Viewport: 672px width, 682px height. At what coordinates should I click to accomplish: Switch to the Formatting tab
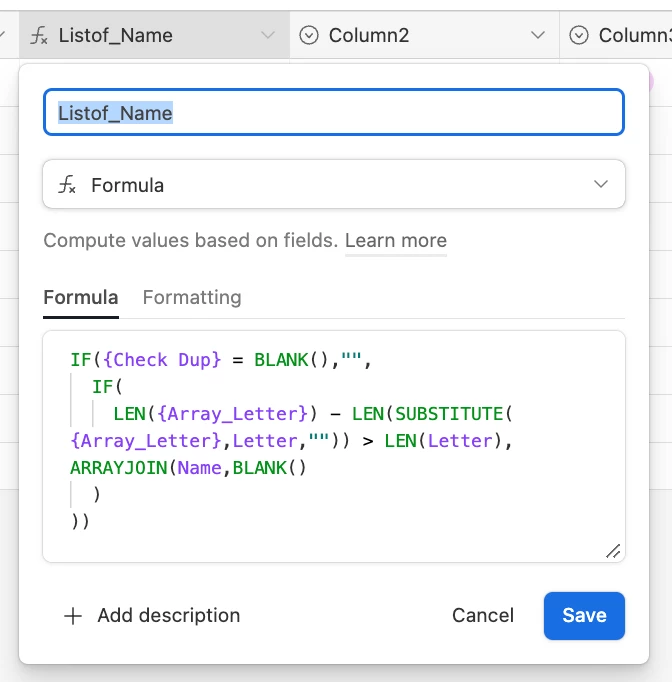tap(192, 298)
